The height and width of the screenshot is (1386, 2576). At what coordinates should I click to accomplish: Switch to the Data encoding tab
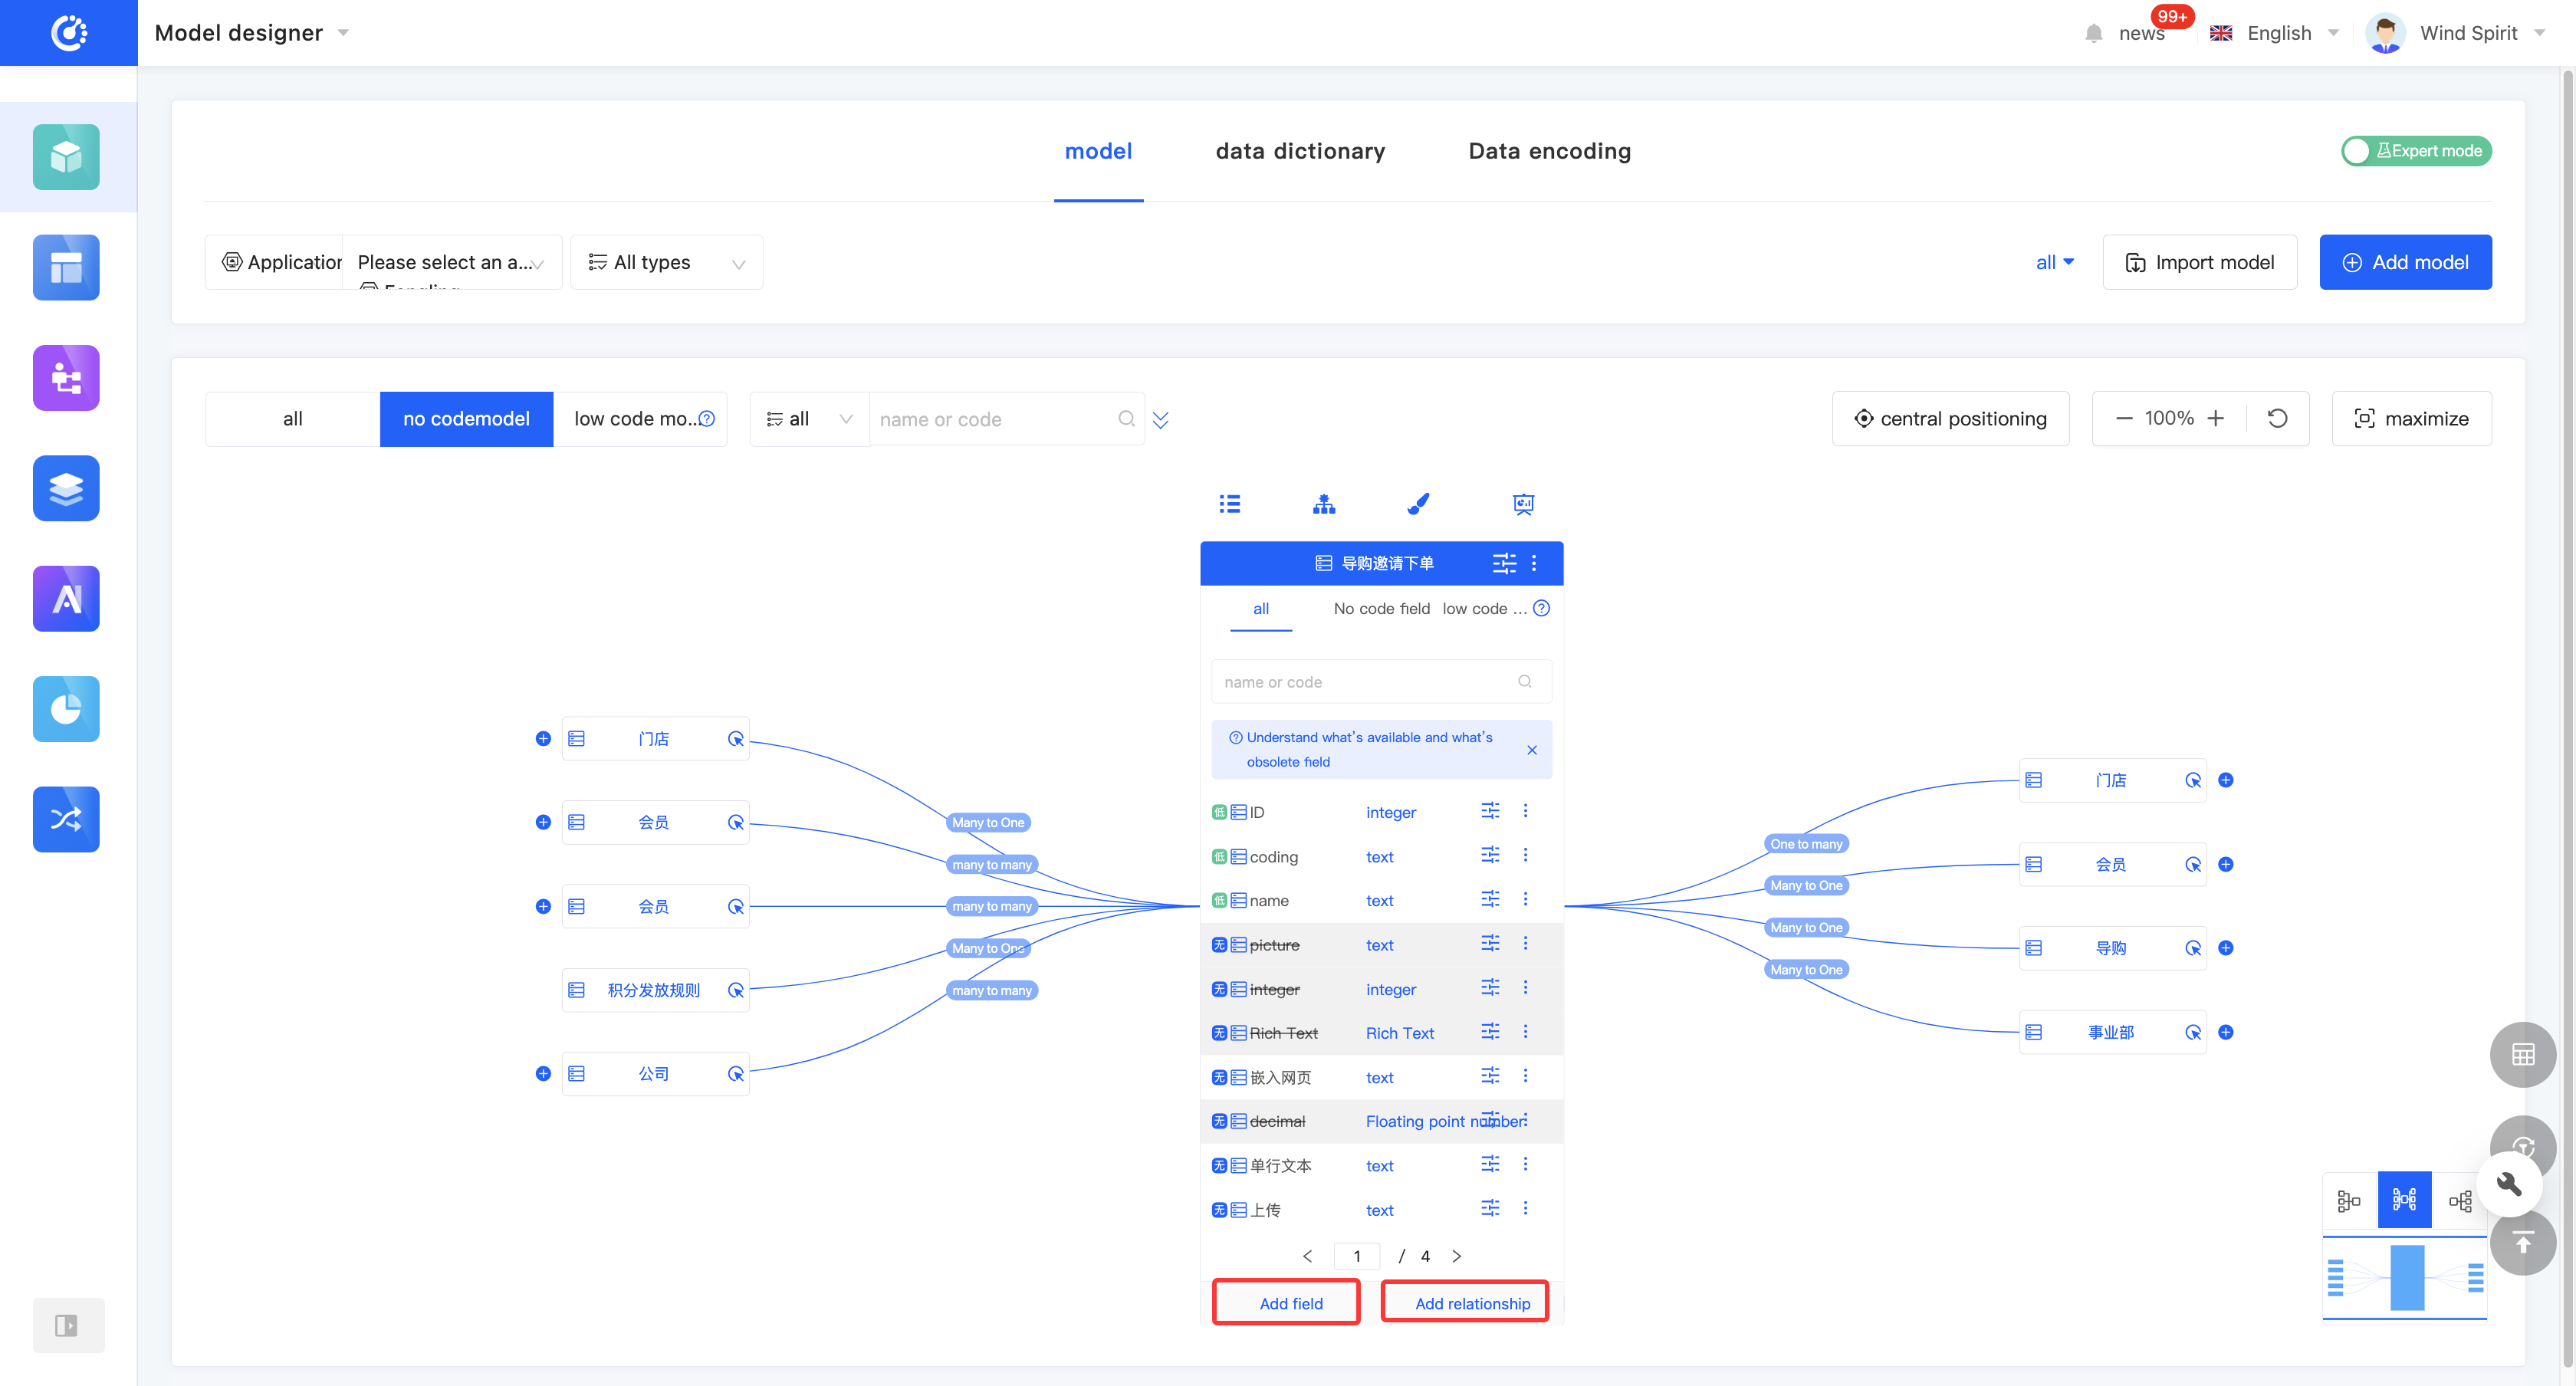click(x=1549, y=151)
